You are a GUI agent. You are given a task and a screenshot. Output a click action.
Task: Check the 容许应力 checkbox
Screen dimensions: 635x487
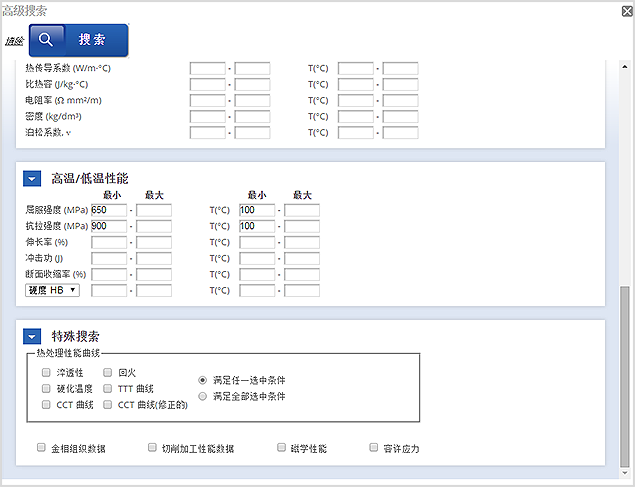[x=374, y=448]
